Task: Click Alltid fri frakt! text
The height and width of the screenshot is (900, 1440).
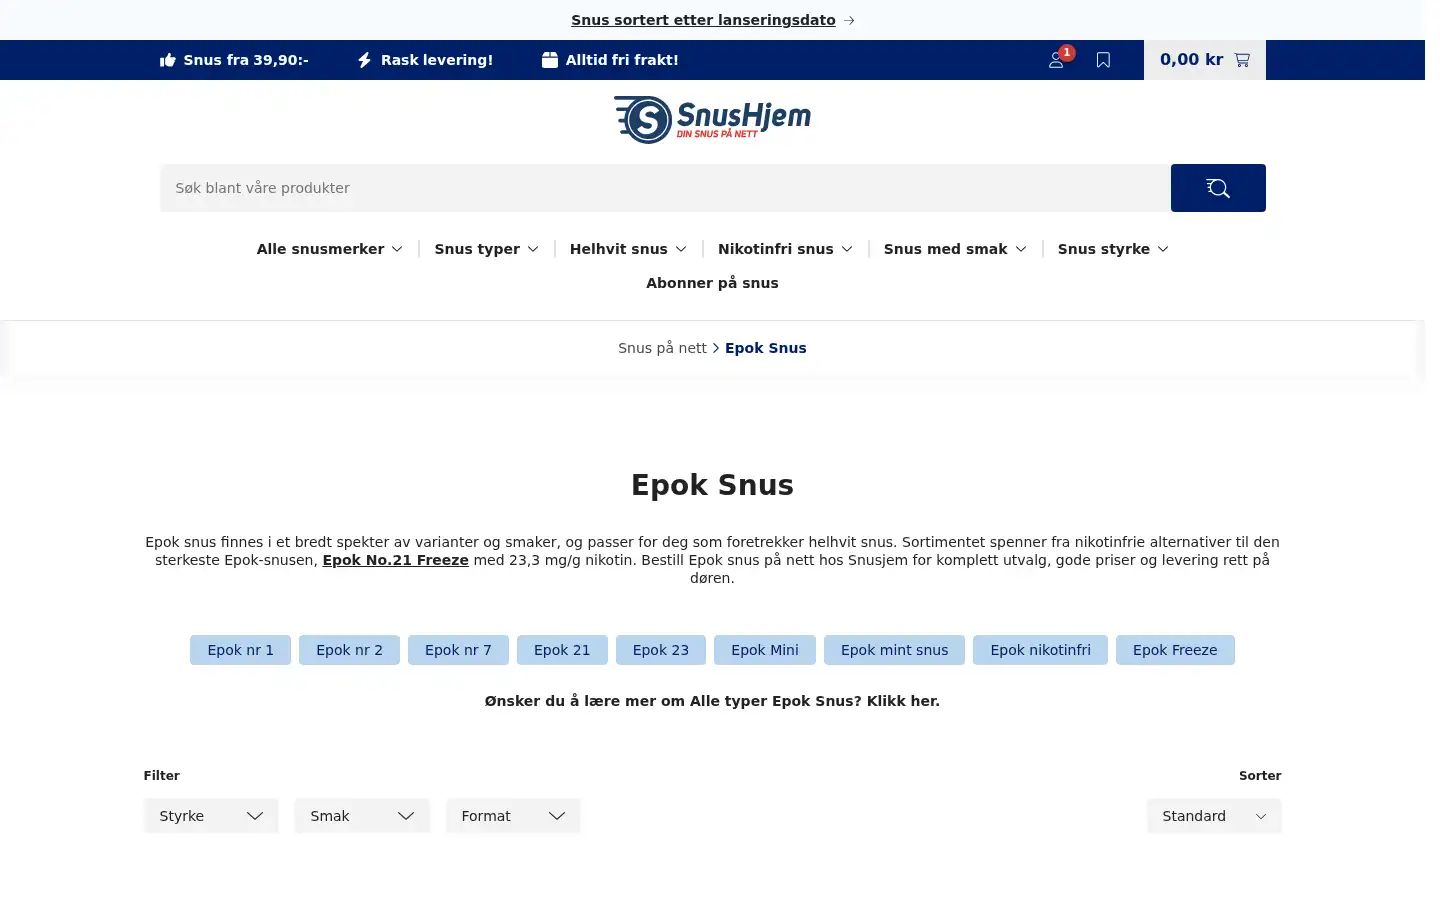Action: 622,60
